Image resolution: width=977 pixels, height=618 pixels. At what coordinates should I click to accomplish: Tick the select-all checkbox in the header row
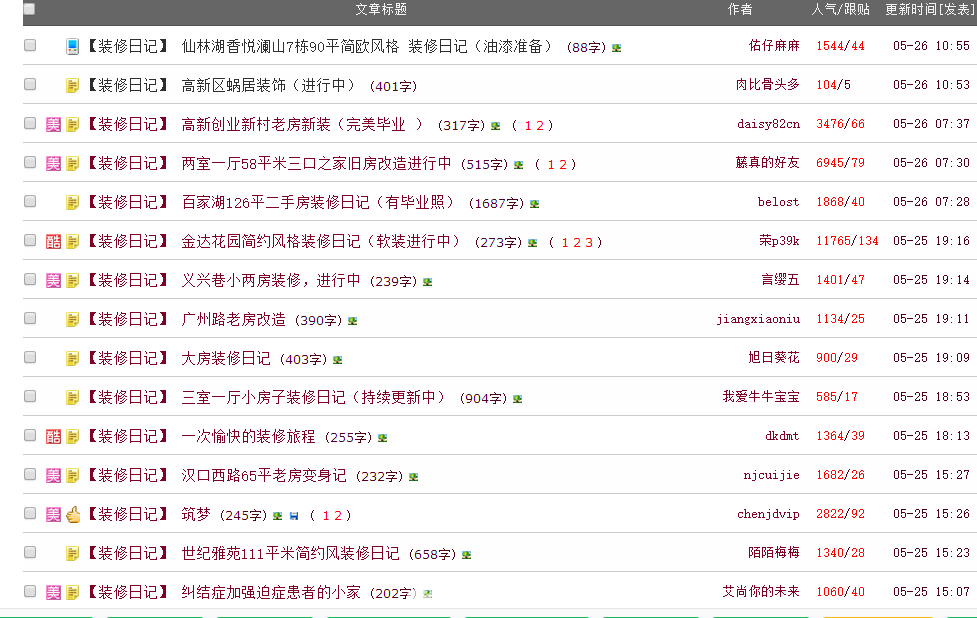[29, 9]
